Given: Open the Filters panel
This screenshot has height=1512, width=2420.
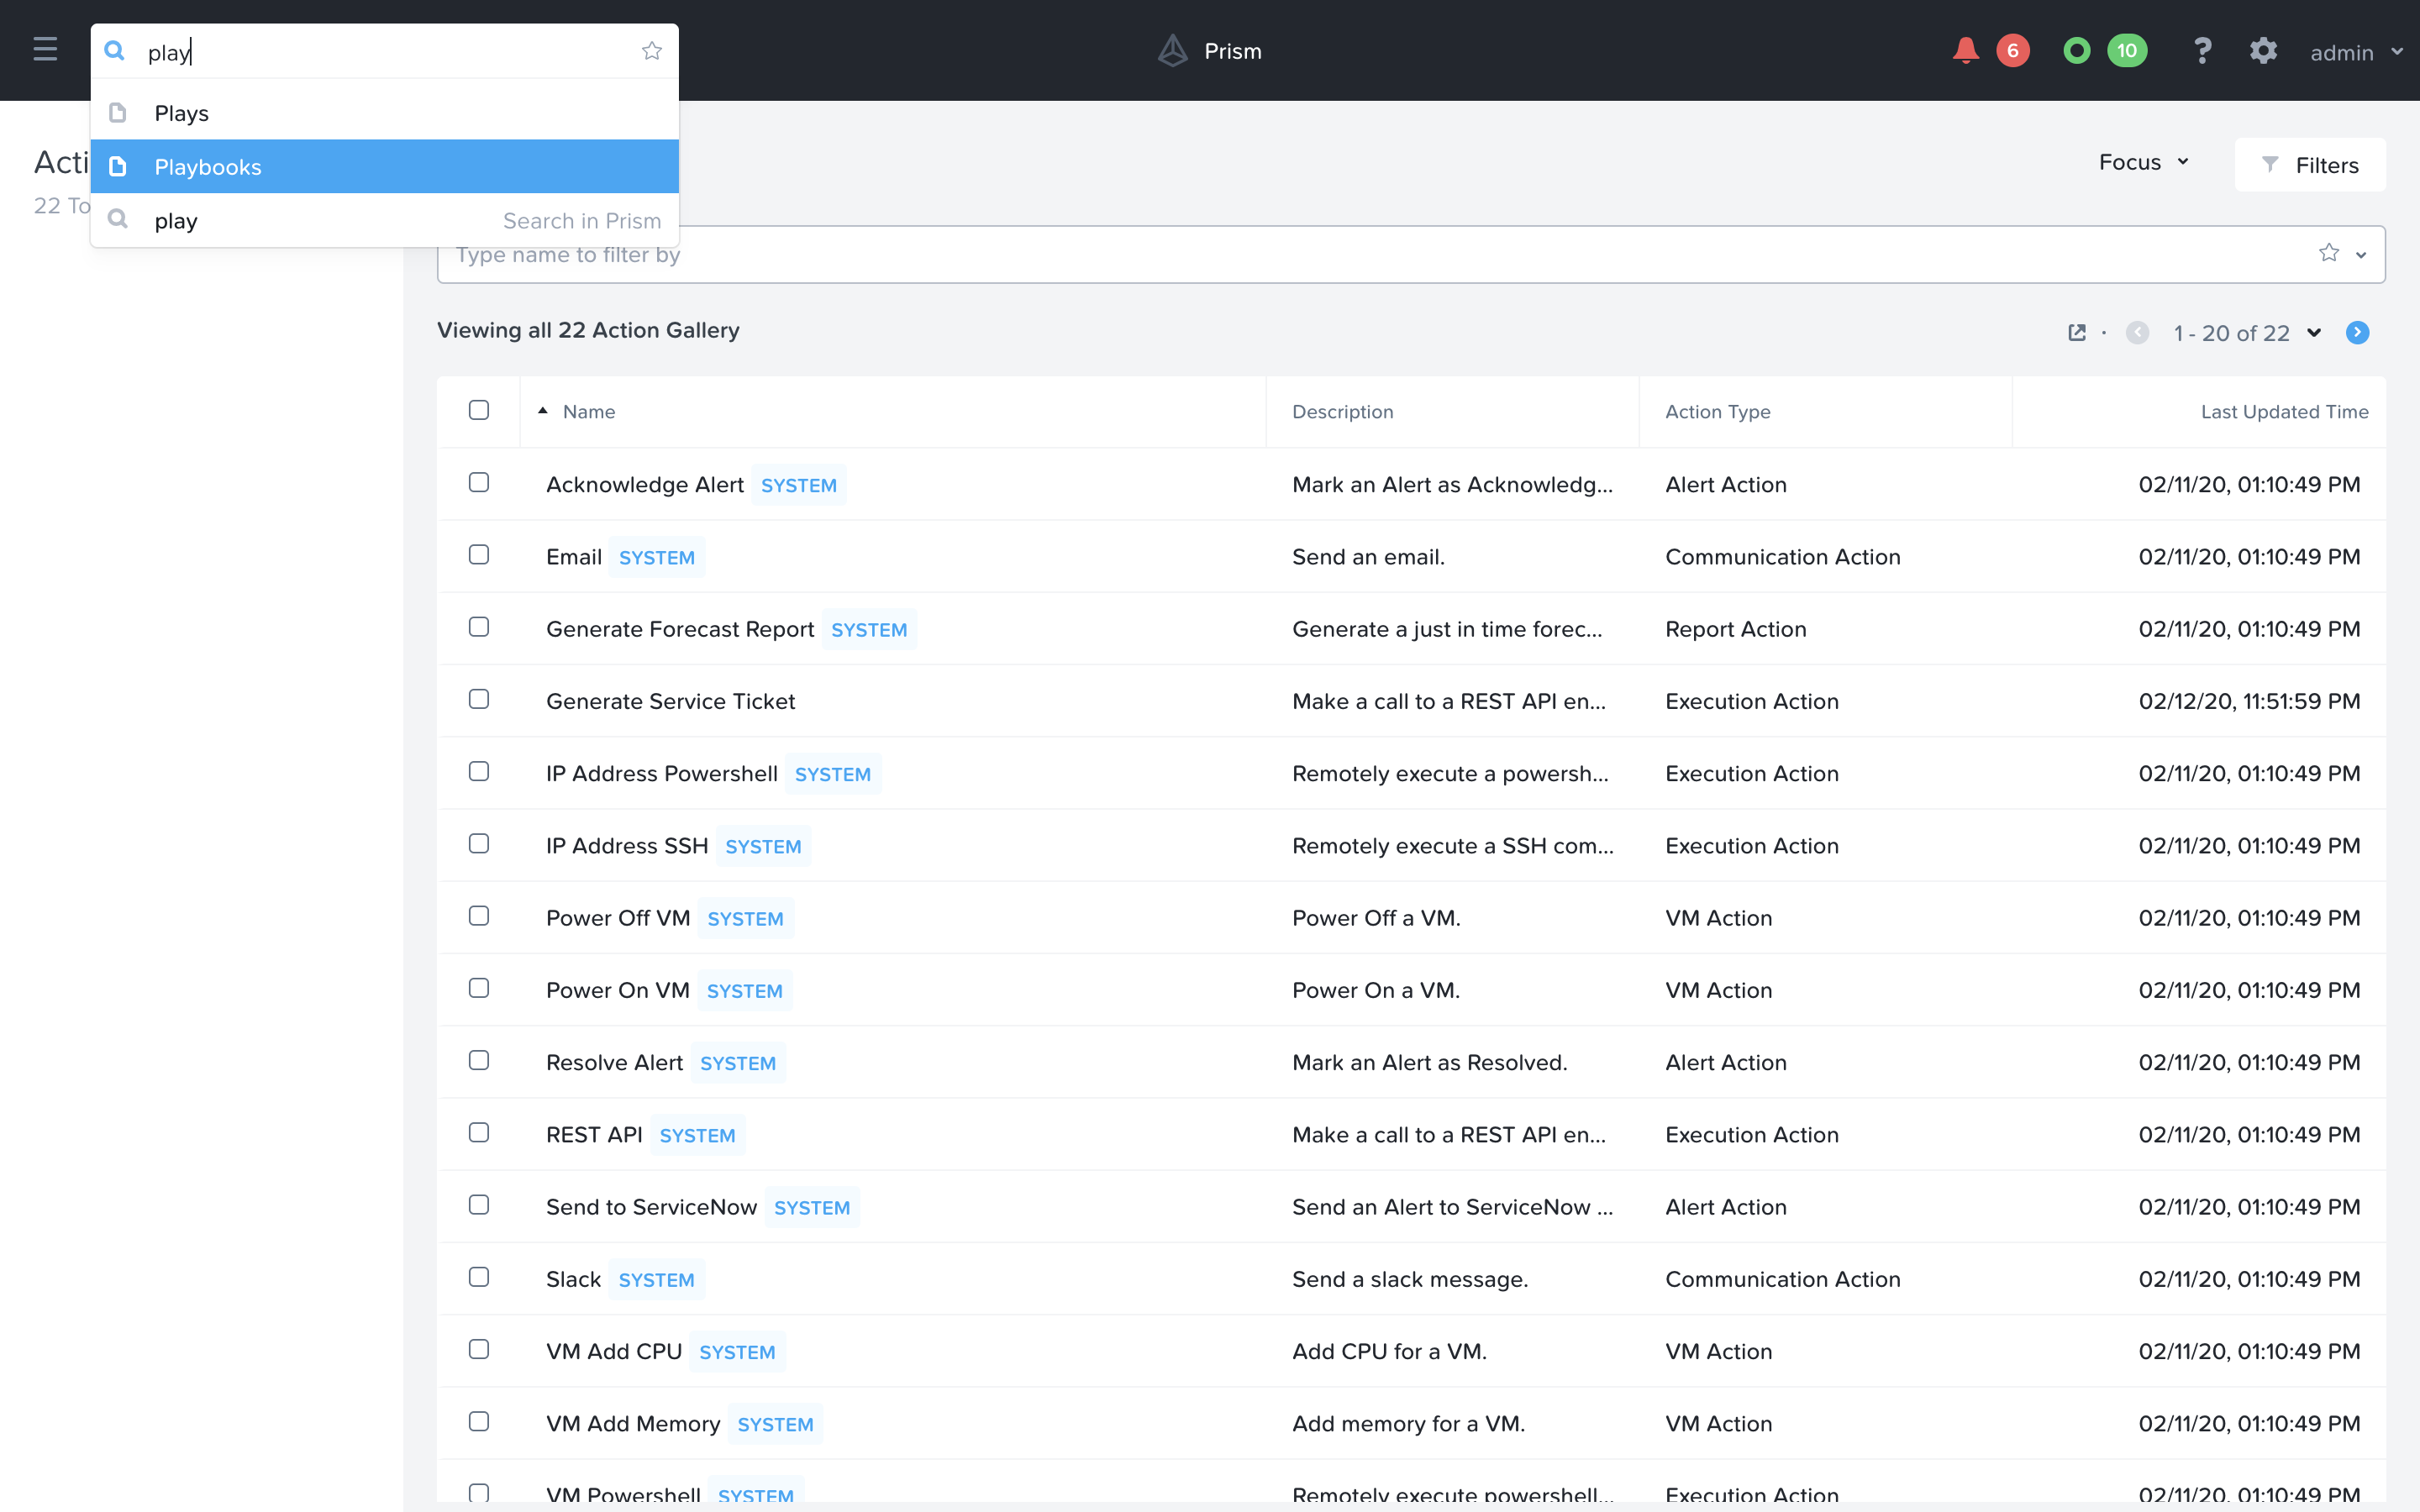Looking at the screenshot, I should pyautogui.click(x=2310, y=165).
